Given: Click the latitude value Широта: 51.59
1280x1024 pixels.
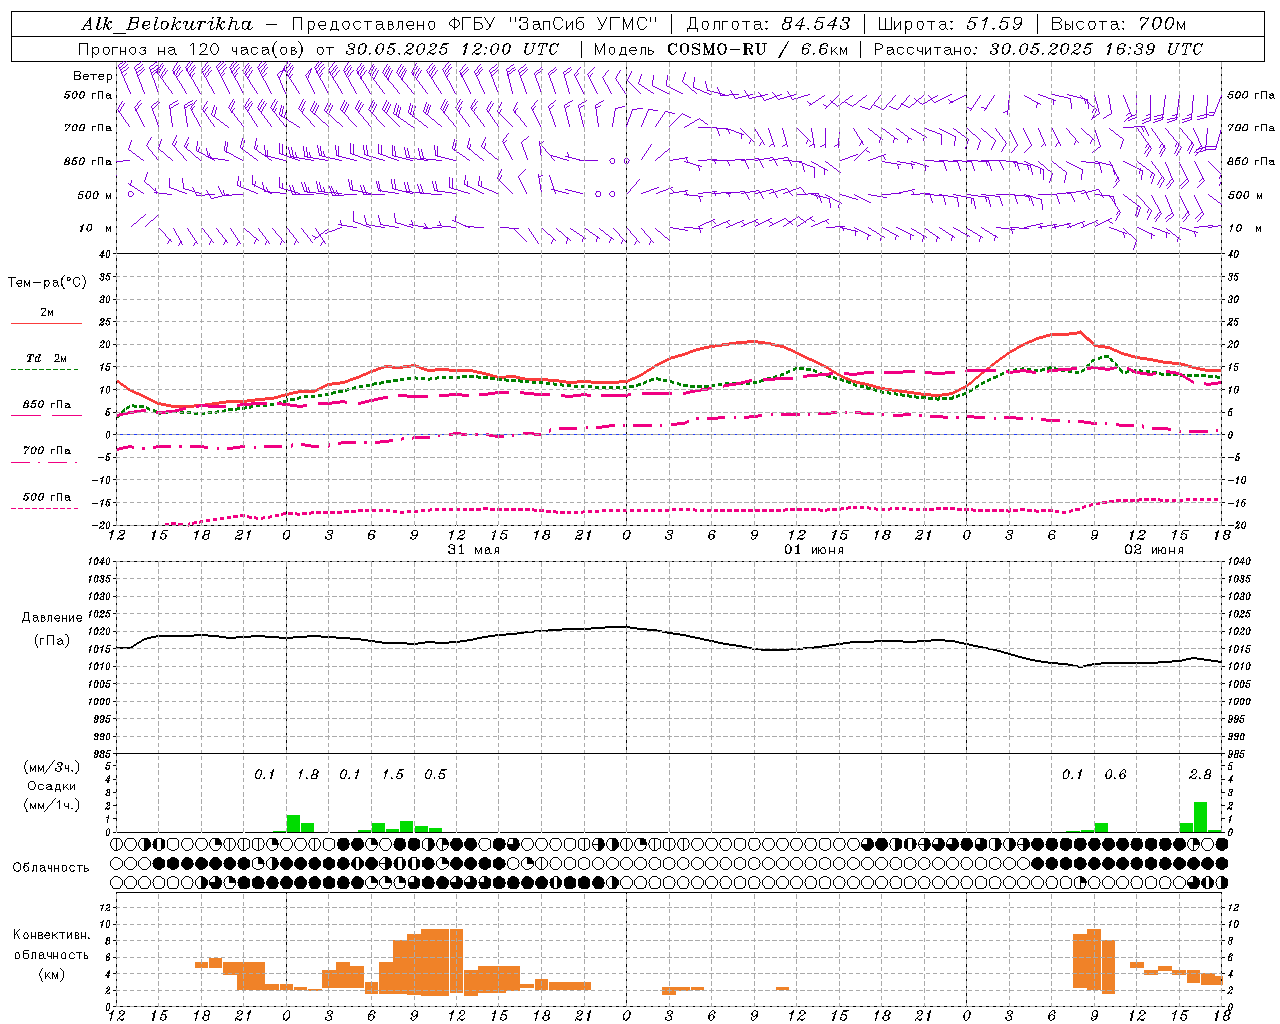Looking at the screenshot, I should pyautogui.click(x=950, y=24).
